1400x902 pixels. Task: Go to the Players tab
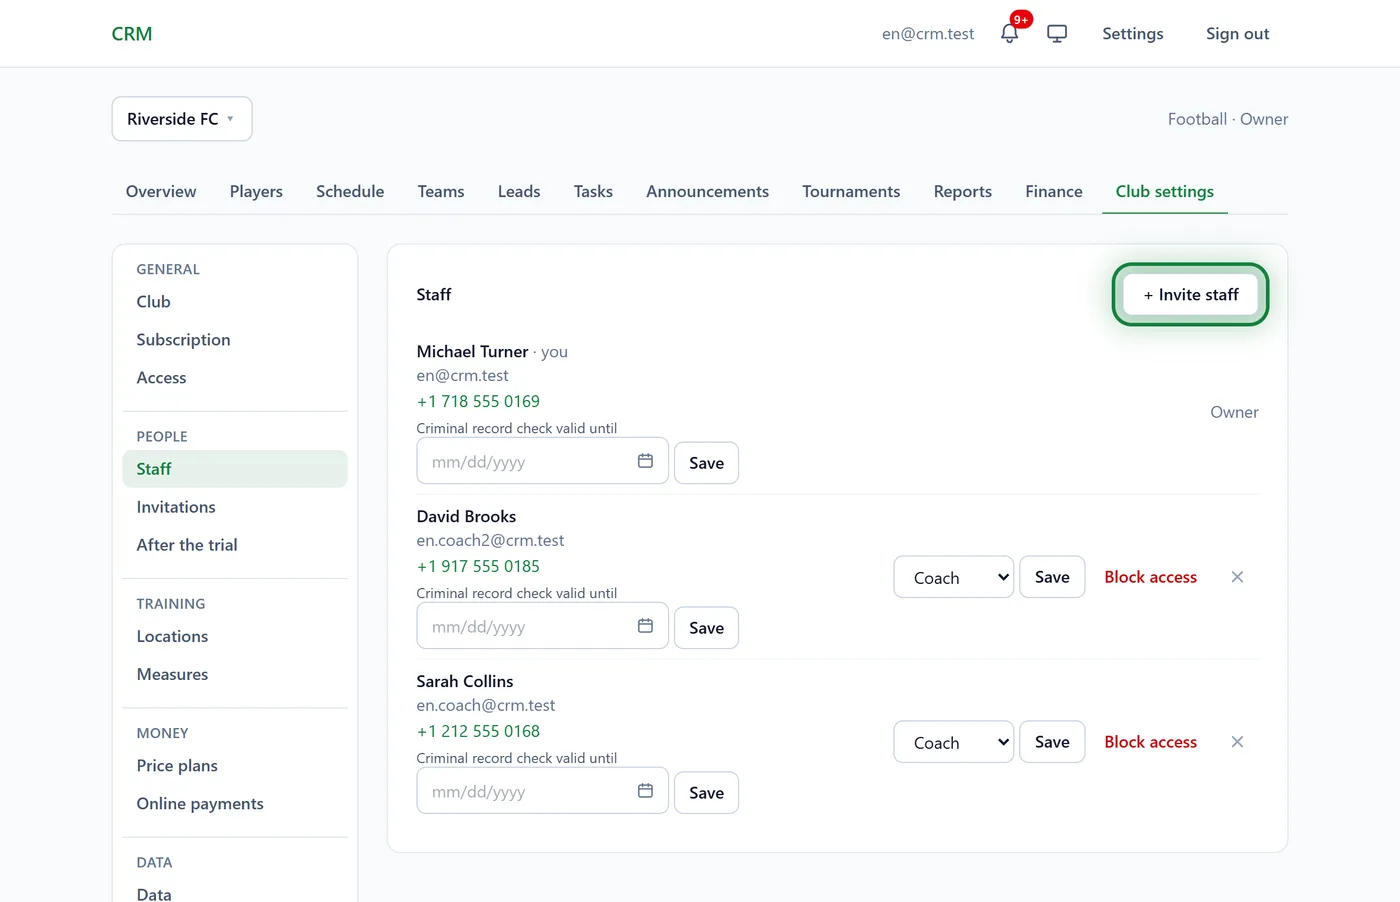point(256,191)
